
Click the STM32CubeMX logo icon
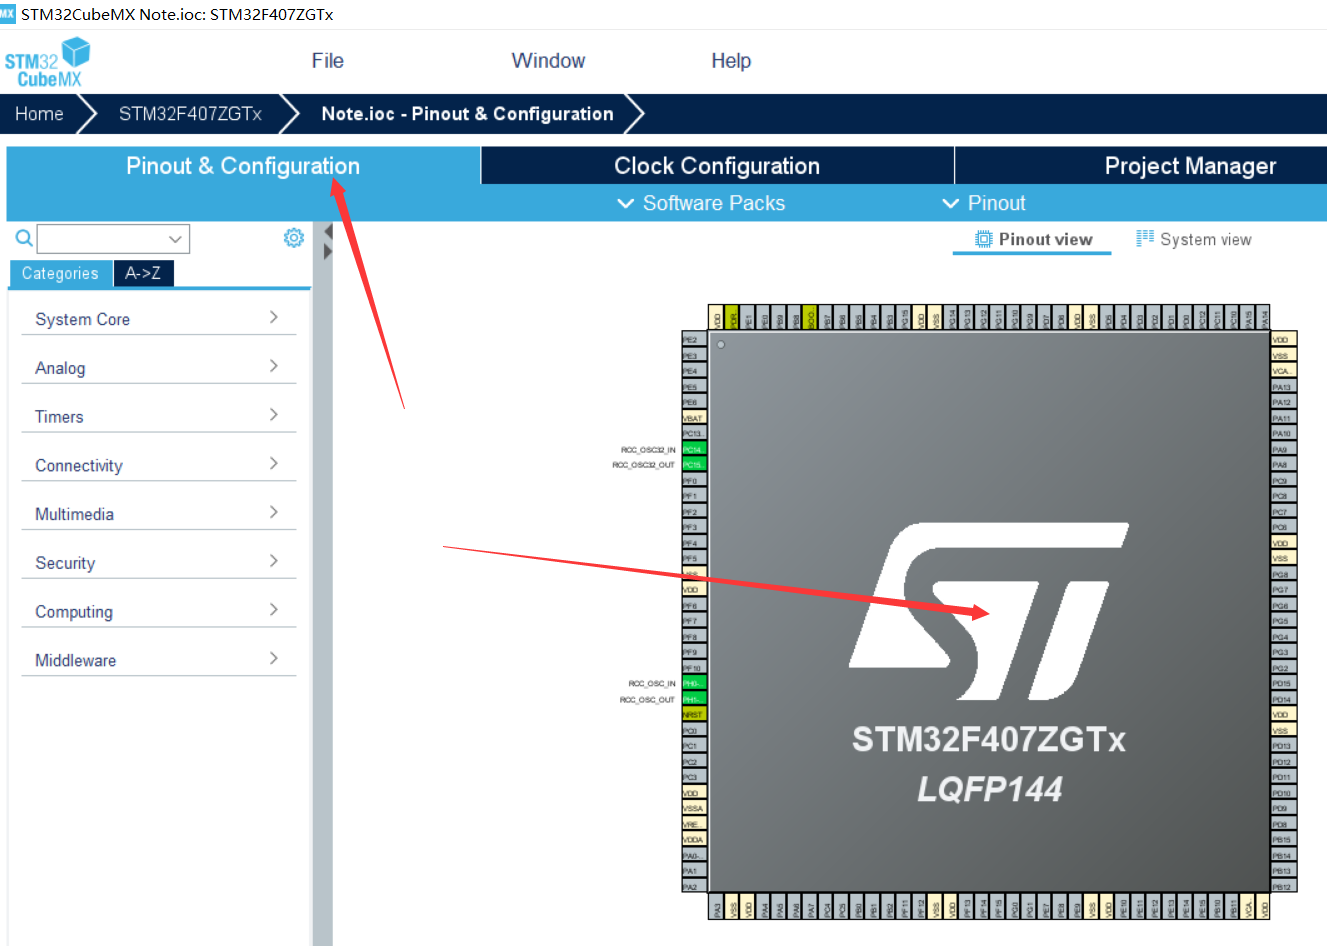[47, 61]
